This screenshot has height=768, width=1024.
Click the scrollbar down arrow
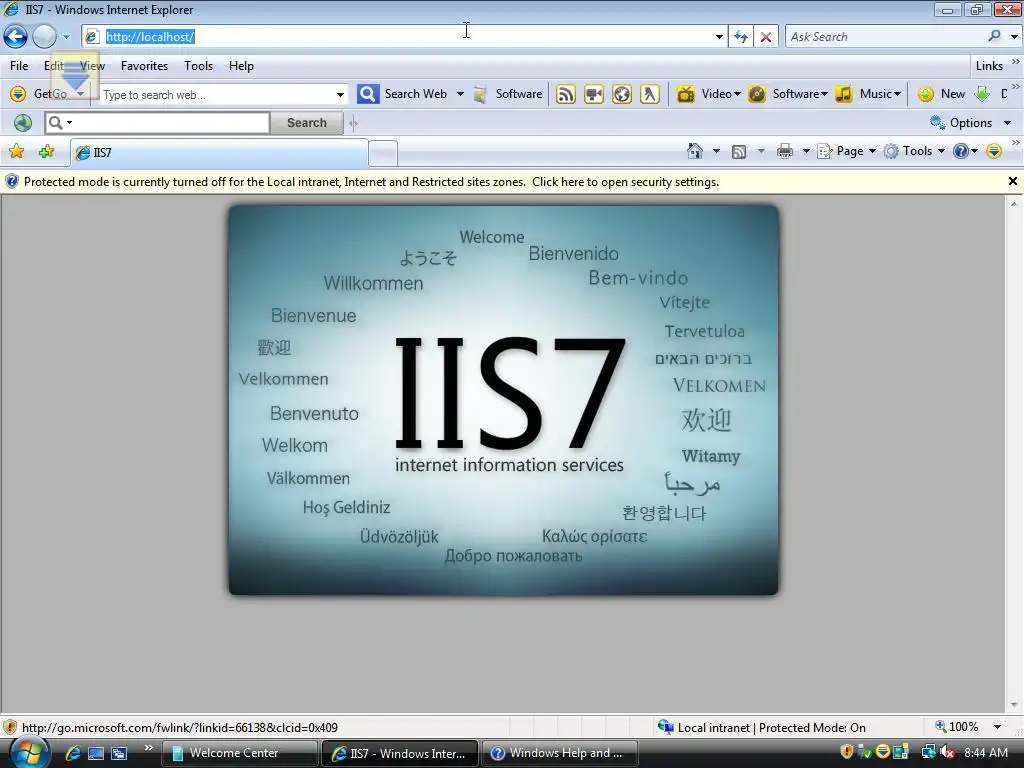coord(1014,705)
